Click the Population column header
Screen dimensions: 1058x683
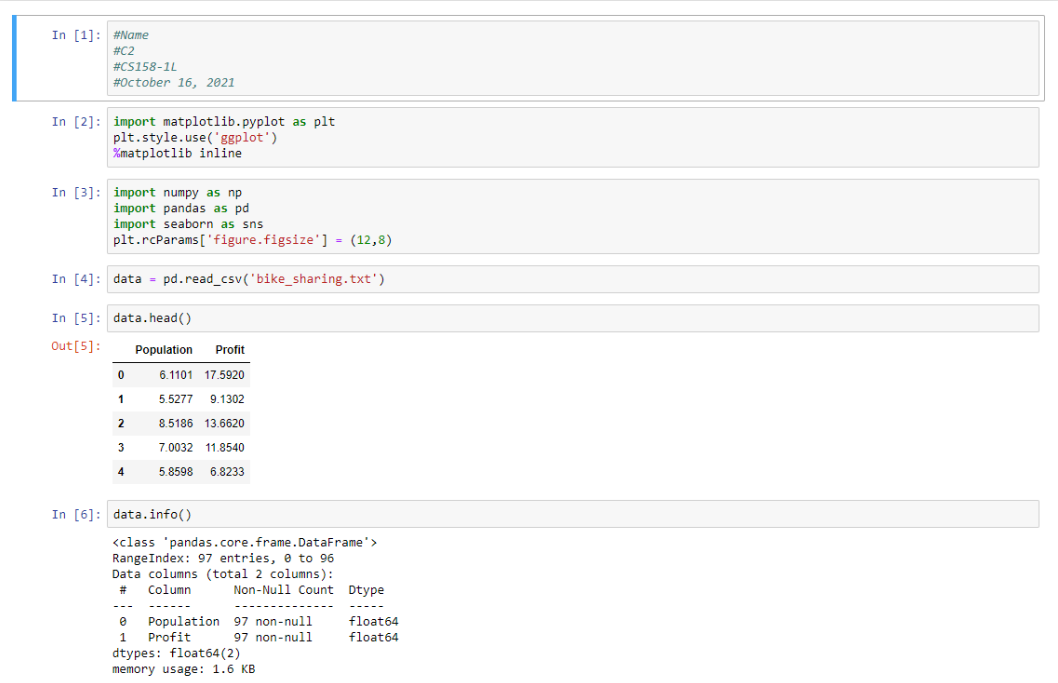(163, 350)
